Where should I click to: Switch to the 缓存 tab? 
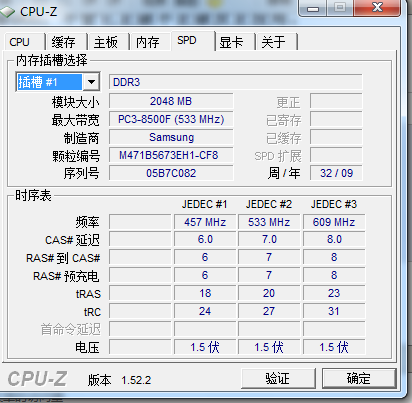tap(66, 42)
